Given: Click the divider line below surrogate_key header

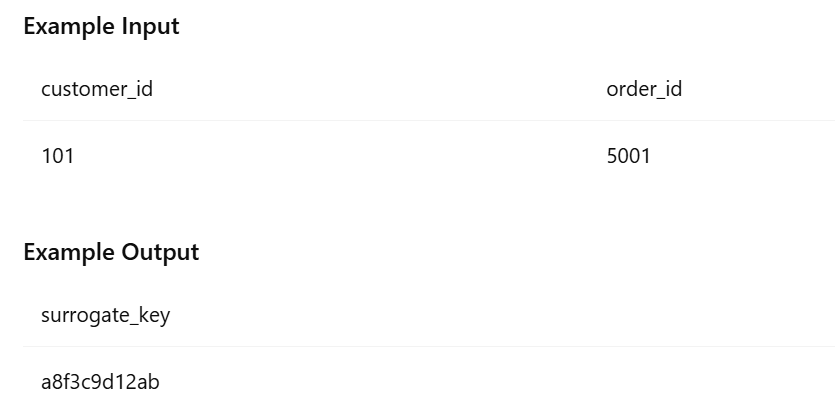Looking at the screenshot, I should [429, 347].
